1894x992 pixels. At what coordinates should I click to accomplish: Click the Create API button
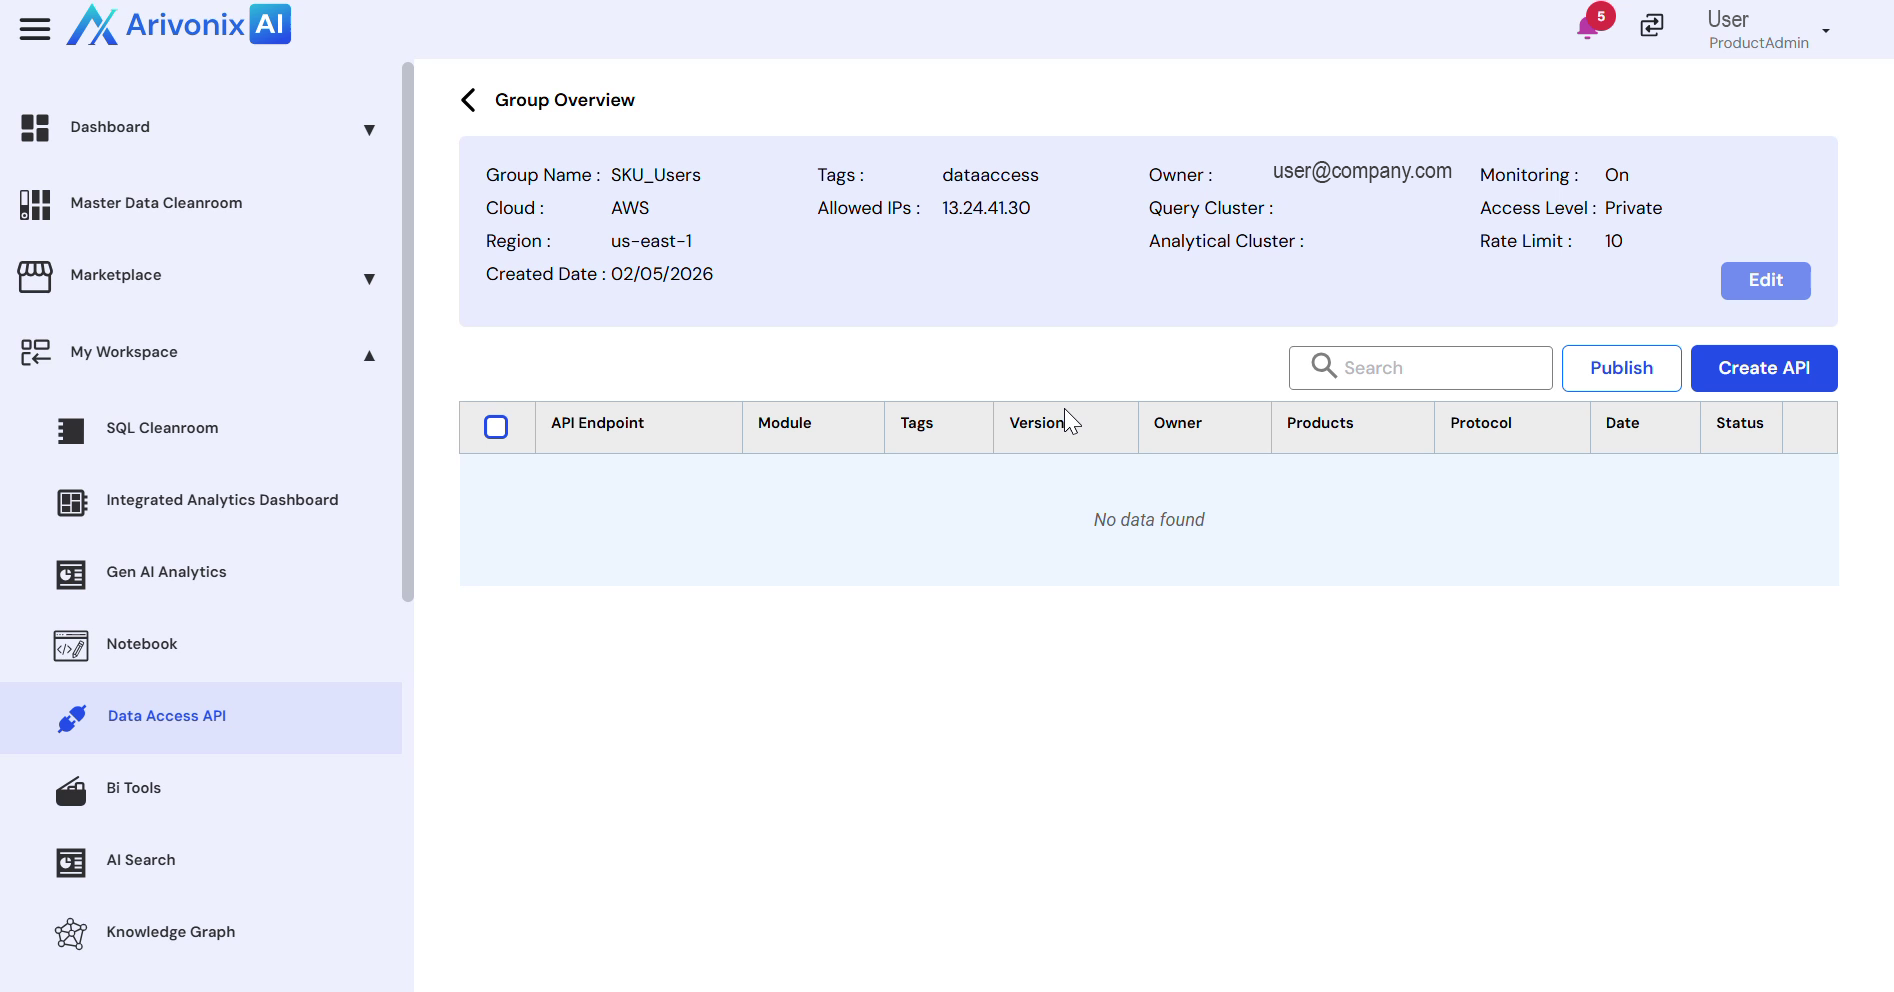(1763, 368)
